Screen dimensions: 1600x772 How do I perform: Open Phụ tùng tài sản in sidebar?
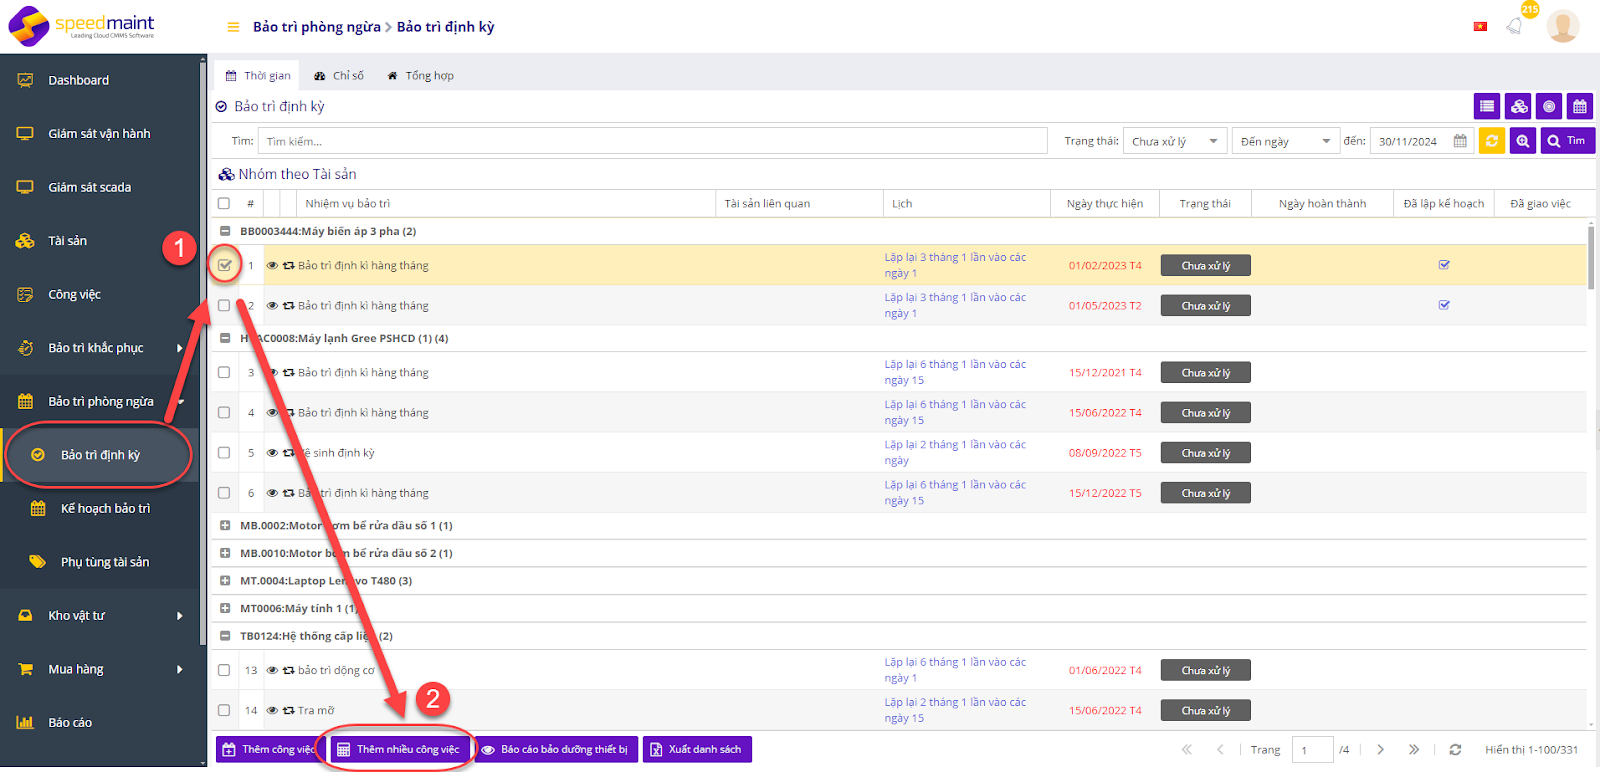pyautogui.click(x=100, y=562)
